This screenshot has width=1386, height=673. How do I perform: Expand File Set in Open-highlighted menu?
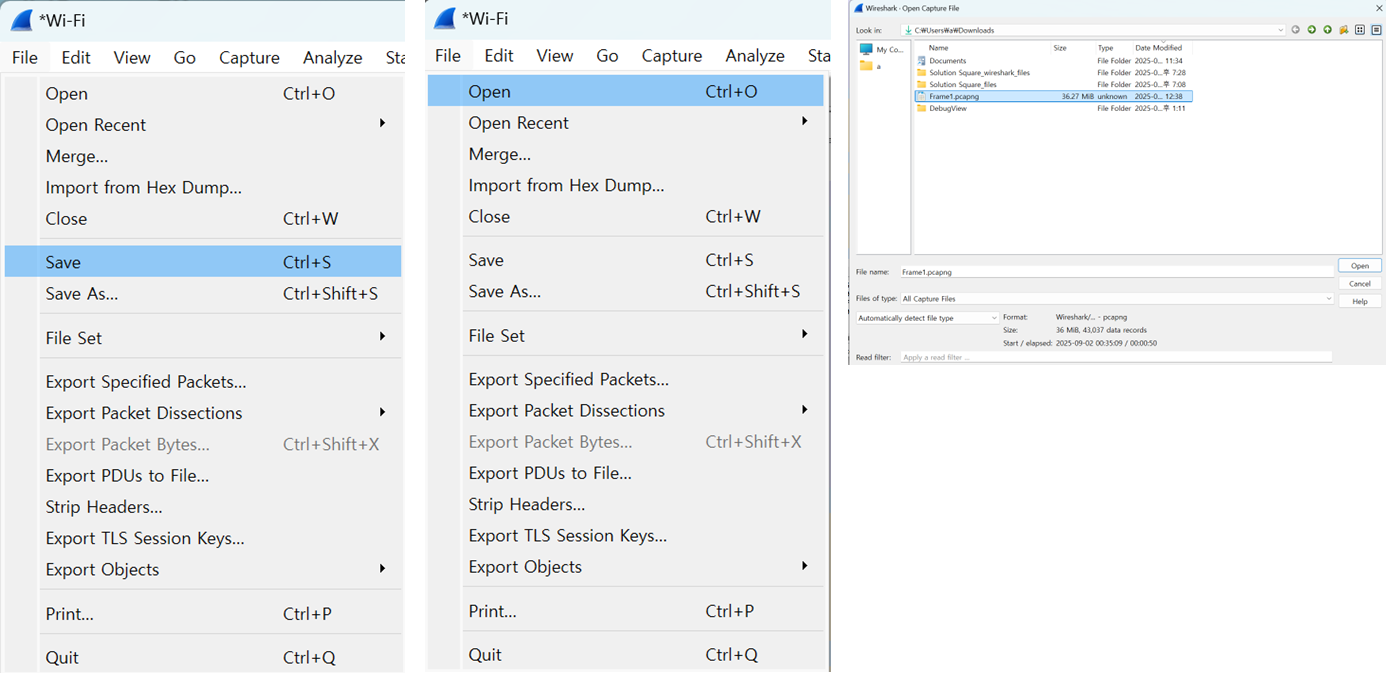coord(804,335)
